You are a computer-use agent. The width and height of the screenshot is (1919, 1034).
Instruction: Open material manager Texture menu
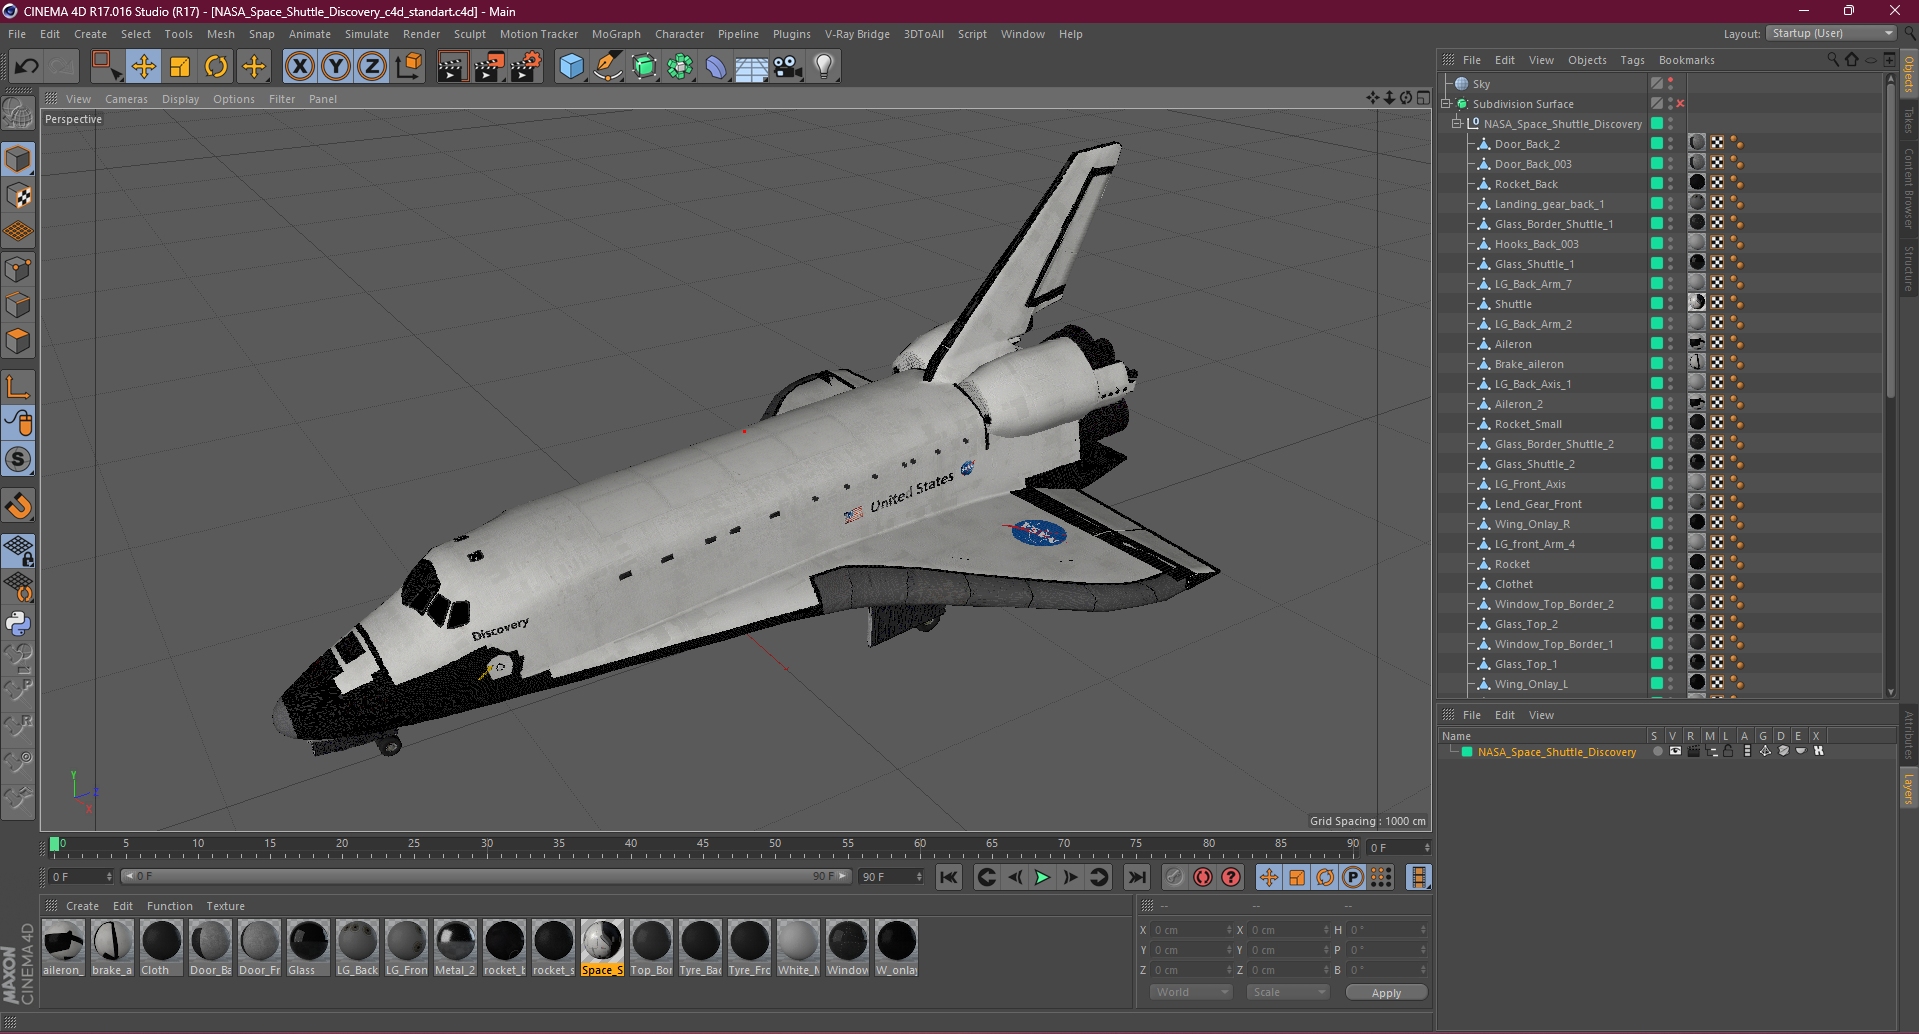[x=226, y=906]
